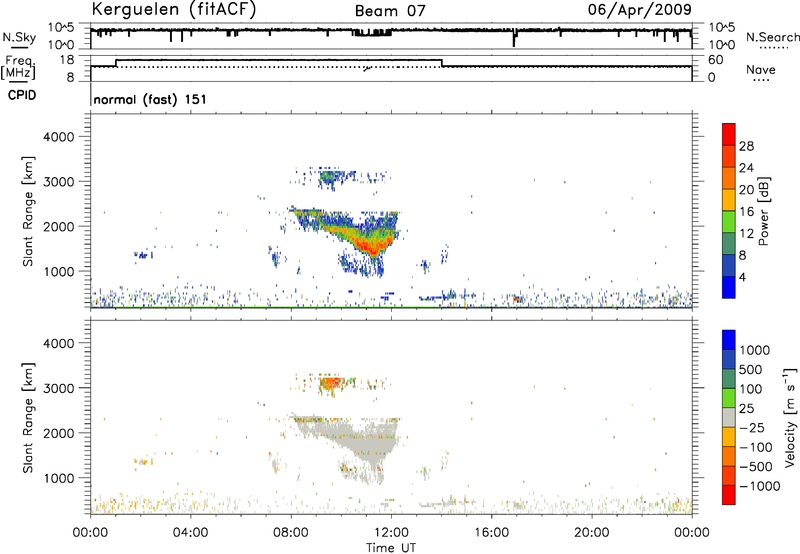Click the '60' label on the Nave axis

[x=716, y=60]
